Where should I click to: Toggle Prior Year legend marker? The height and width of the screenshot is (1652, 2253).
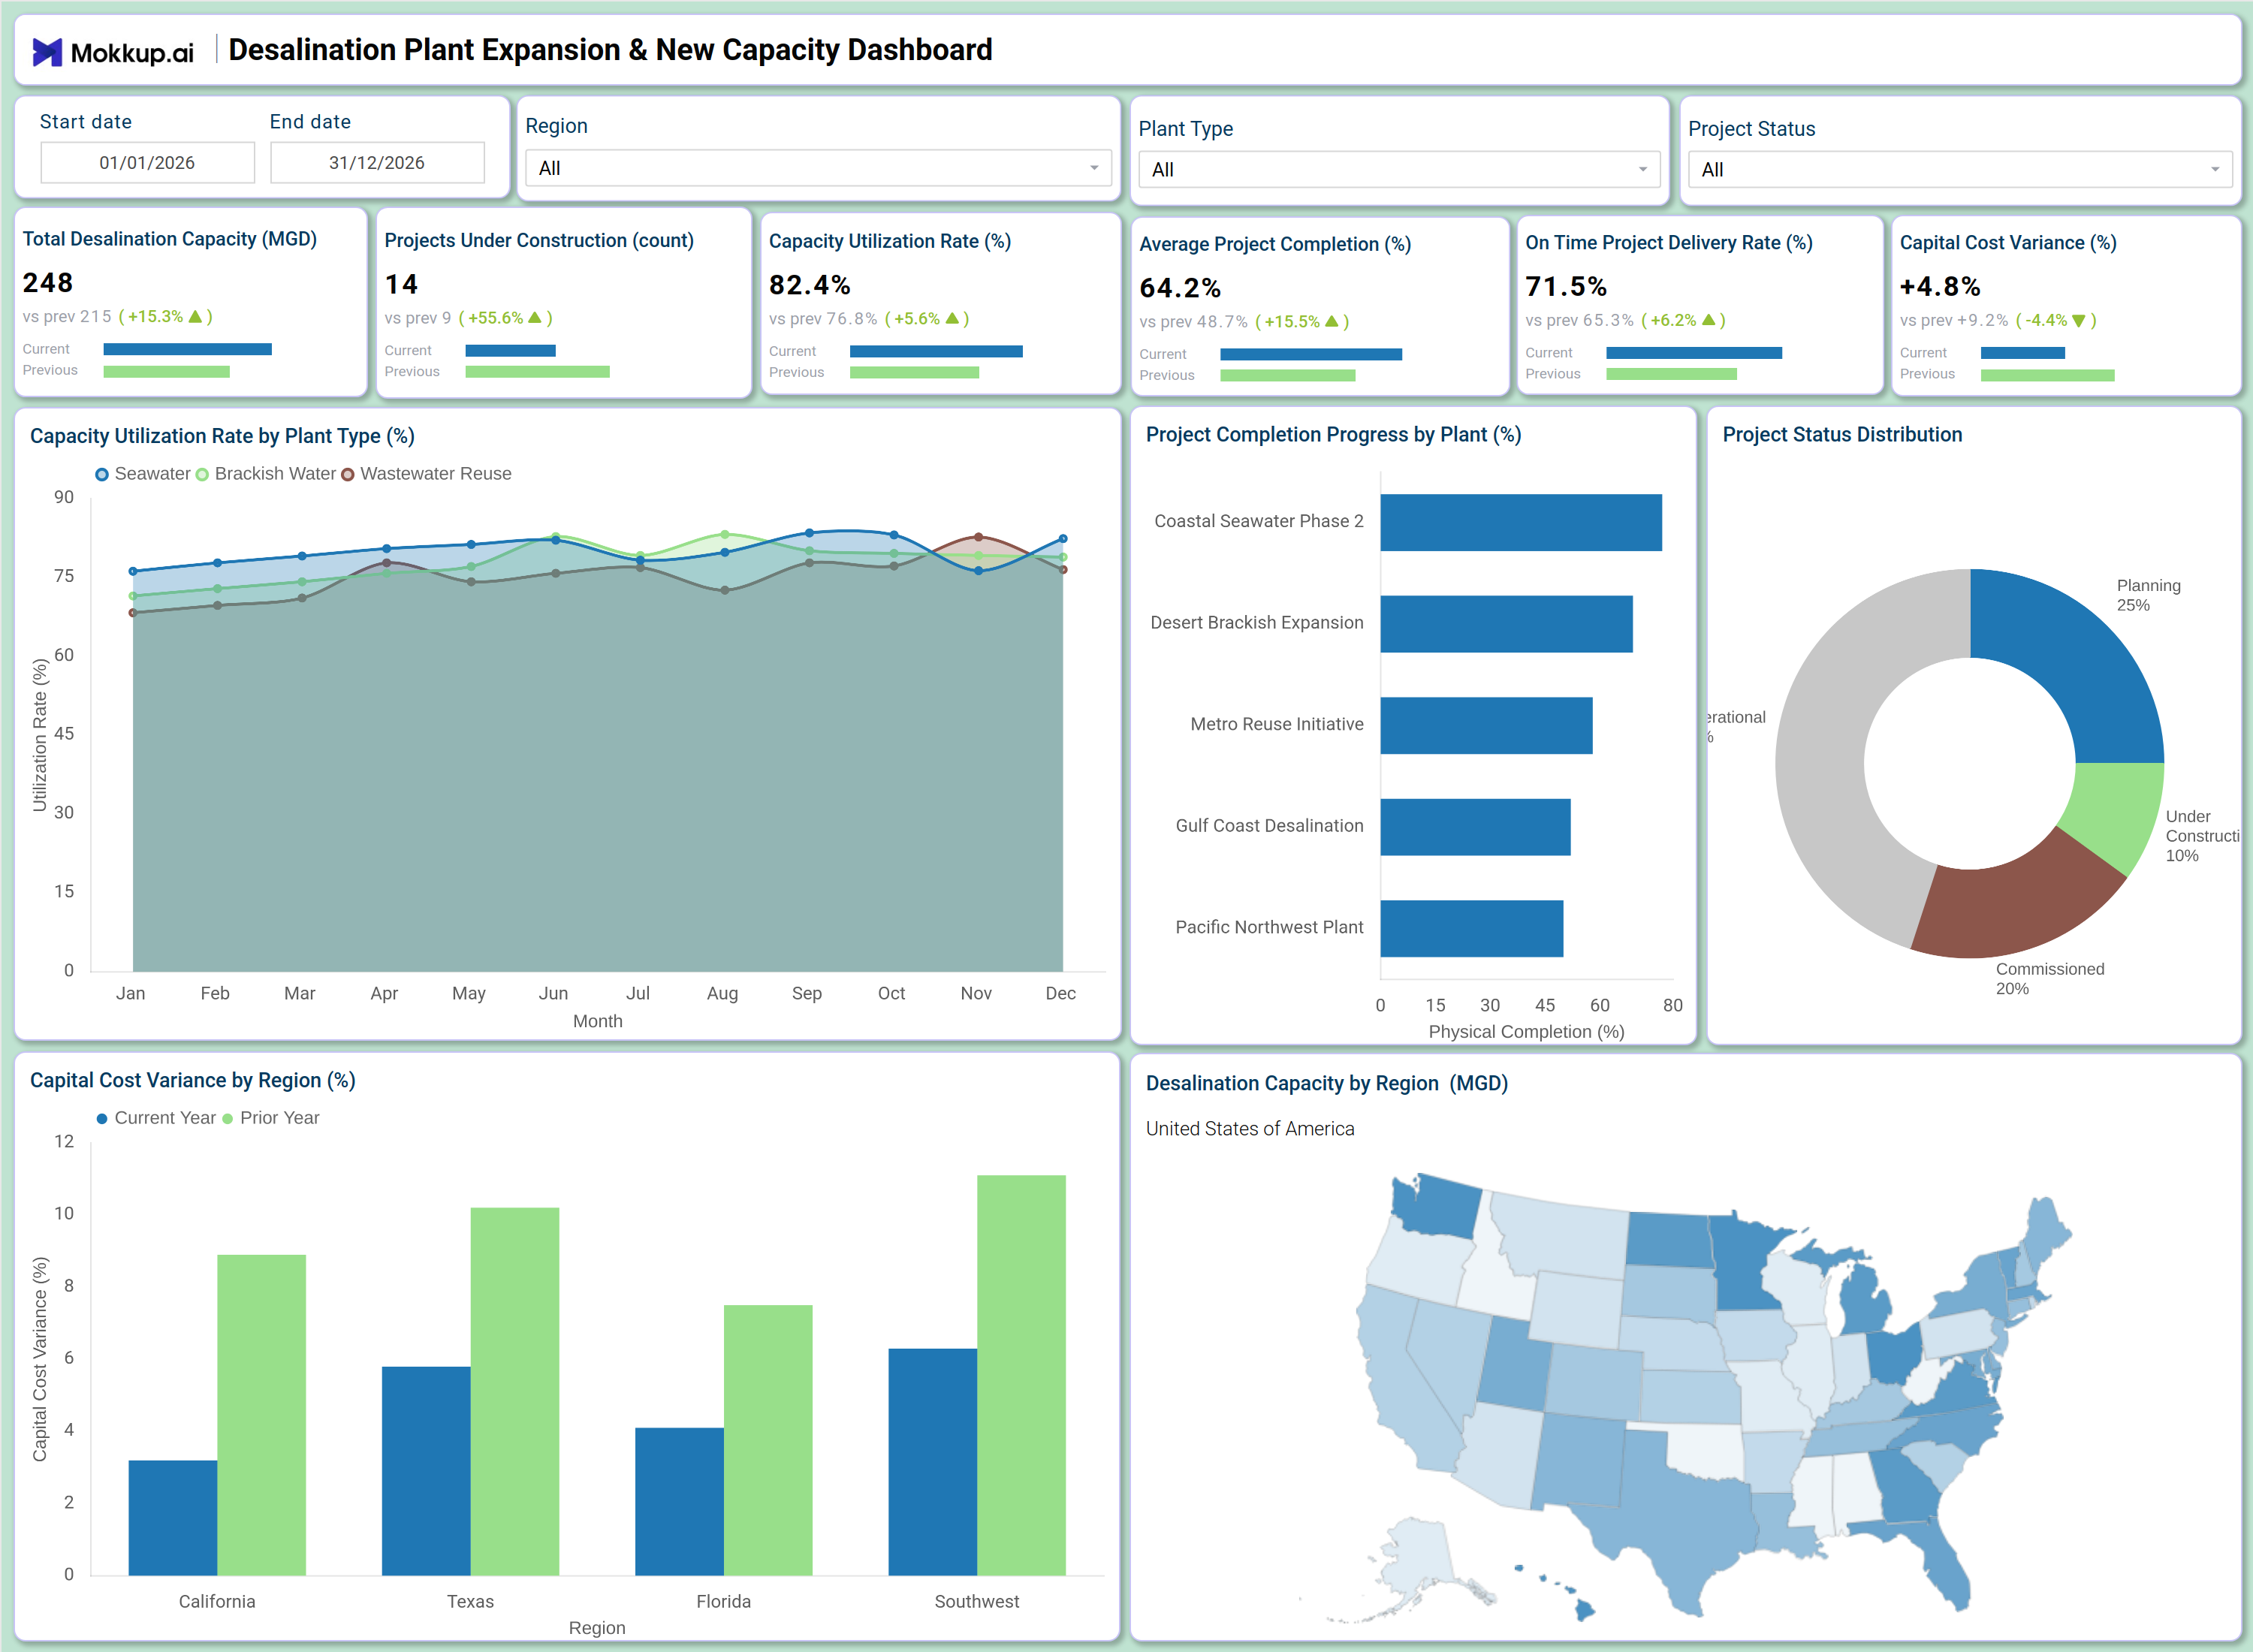point(227,1118)
